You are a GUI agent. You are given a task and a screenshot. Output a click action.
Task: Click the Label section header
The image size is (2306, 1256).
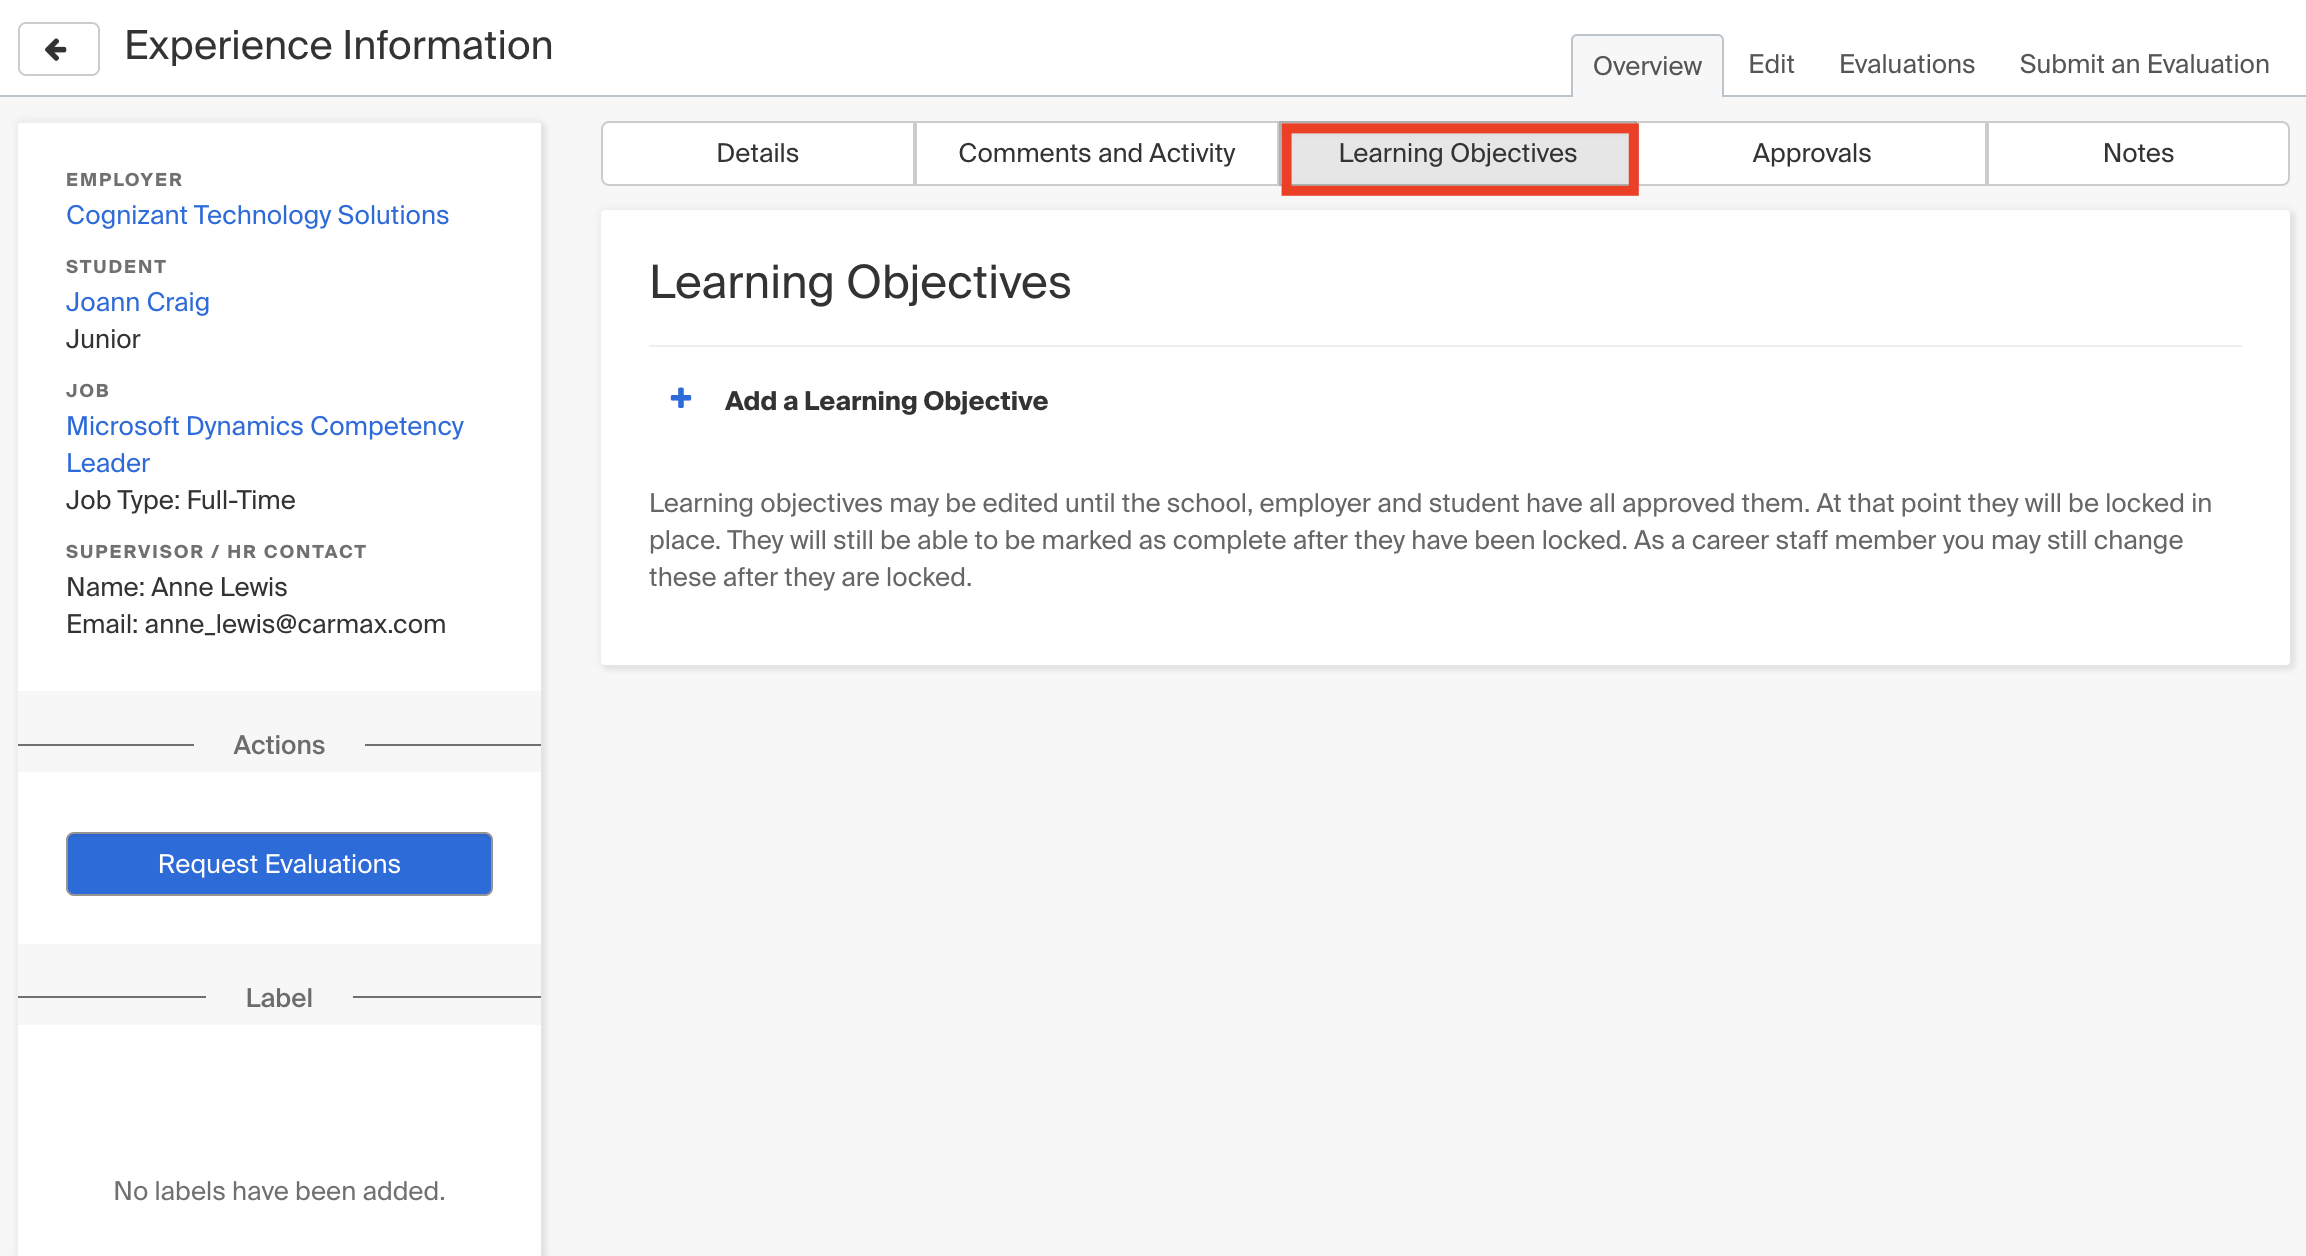(x=279, y=997)
